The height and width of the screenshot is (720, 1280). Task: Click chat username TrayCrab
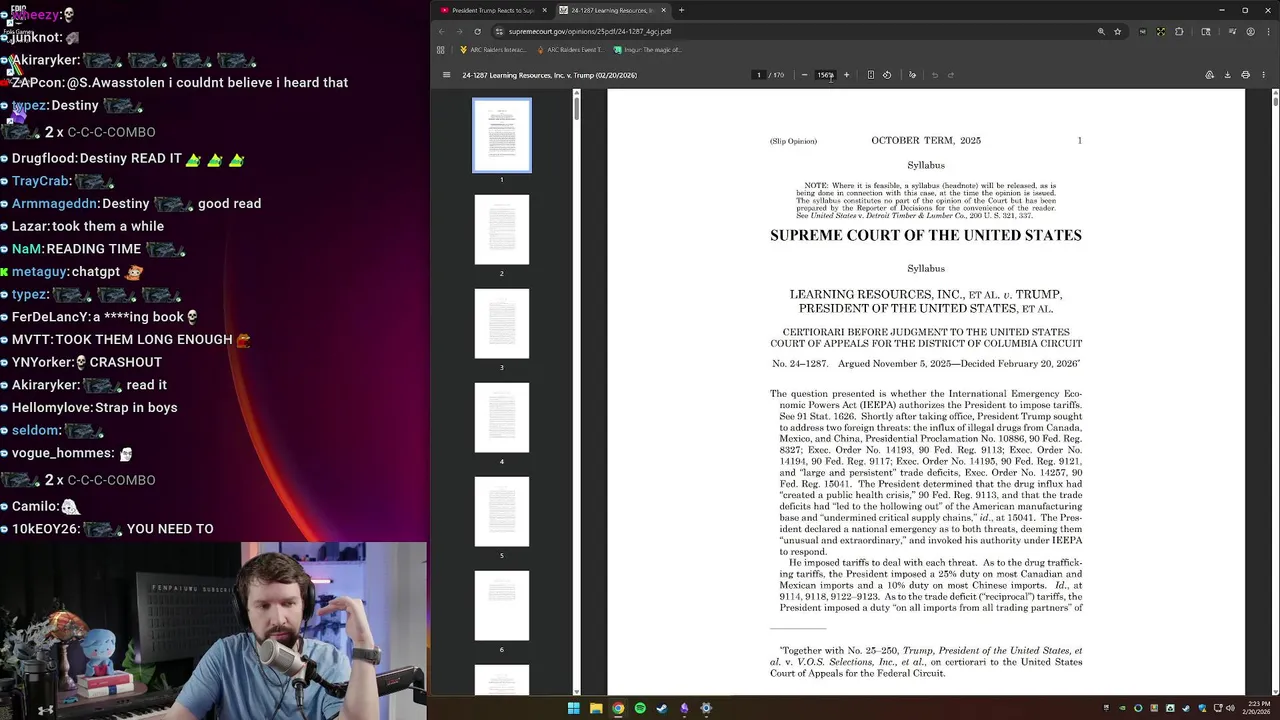point(40,181)
